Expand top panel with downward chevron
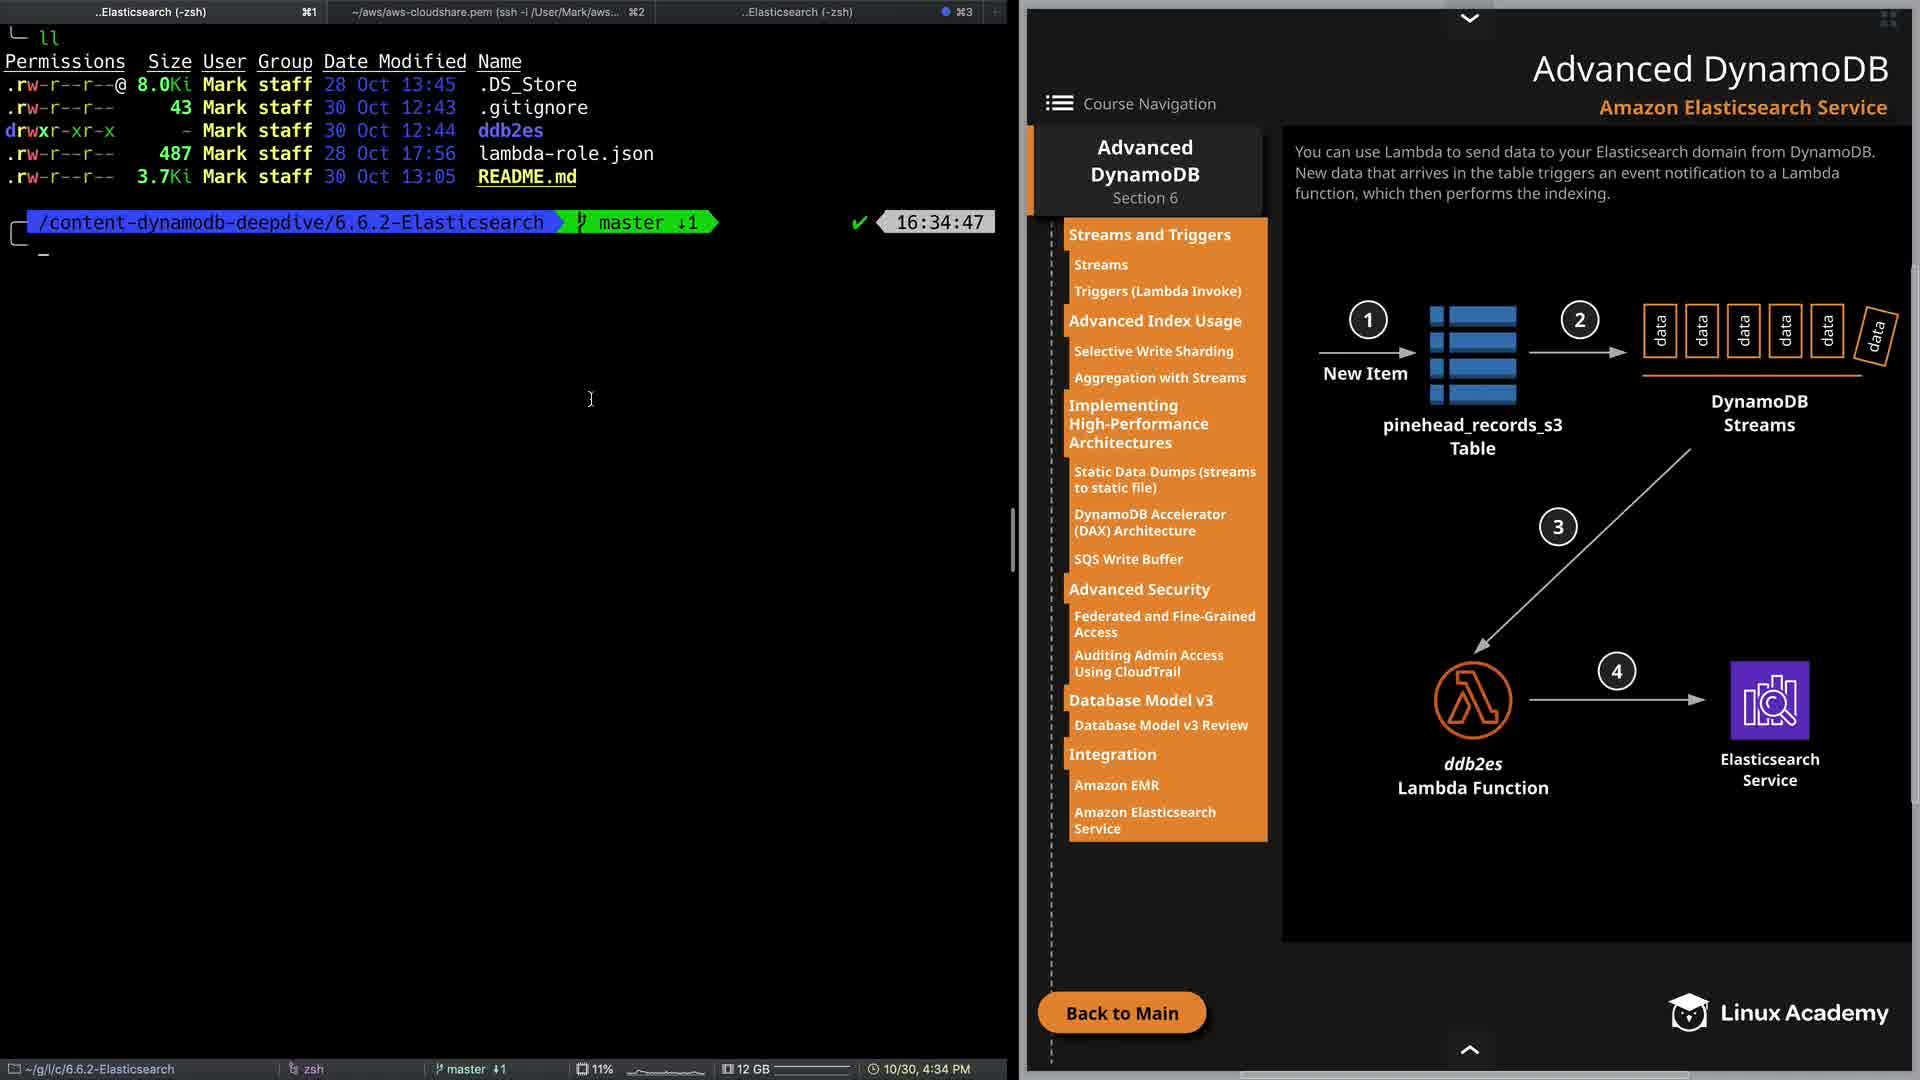The height and width of the screenshot is (1080, 1920). [1469, 18]
